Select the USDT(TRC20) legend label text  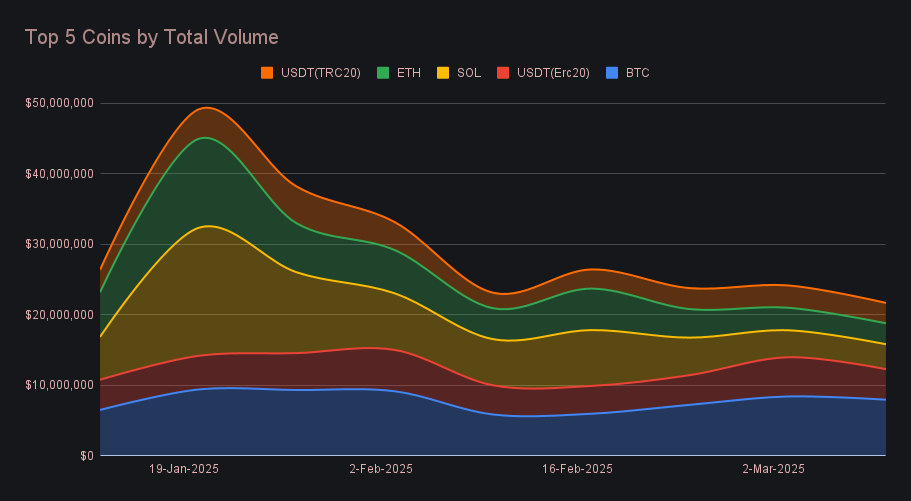(320, 72)
